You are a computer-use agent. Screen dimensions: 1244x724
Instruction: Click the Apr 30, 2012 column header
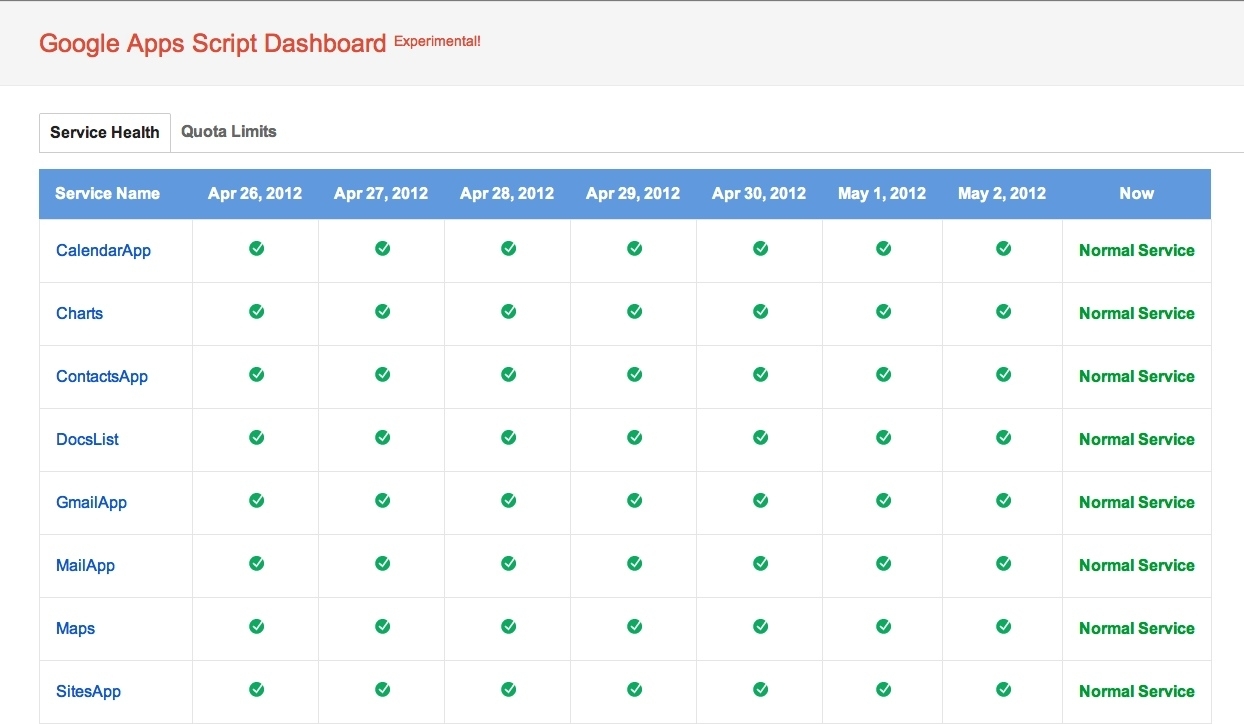759,193
